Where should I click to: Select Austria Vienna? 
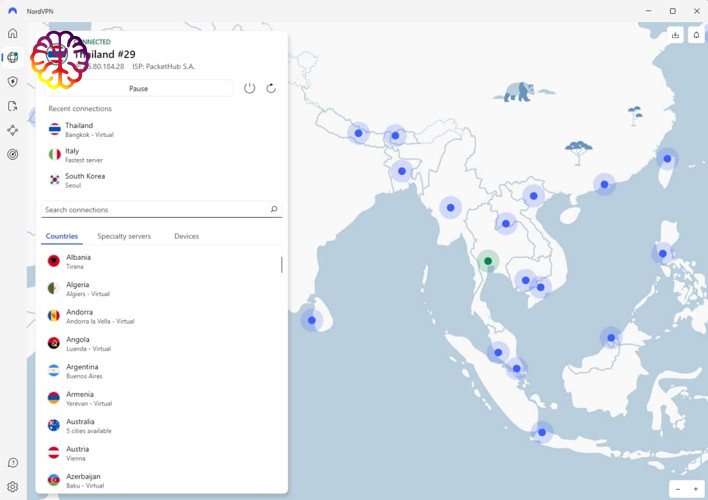(162, 453)
